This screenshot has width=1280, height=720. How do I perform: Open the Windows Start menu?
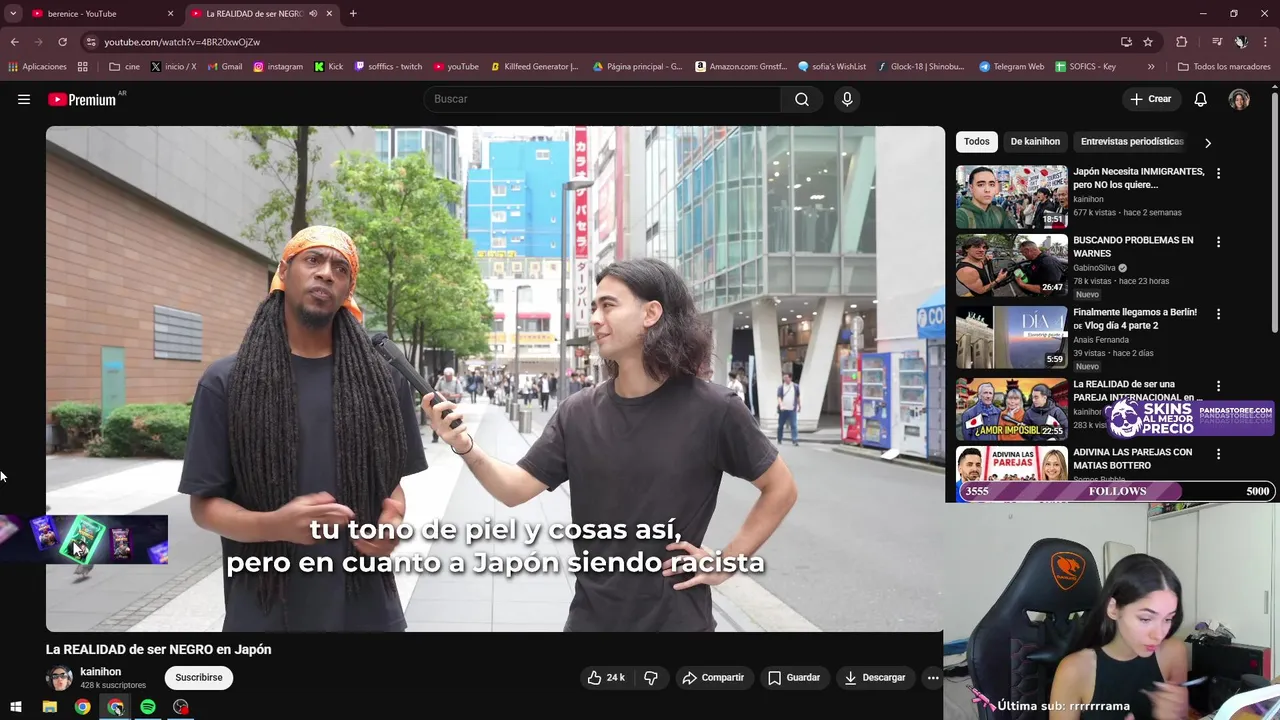pos(16,707)
